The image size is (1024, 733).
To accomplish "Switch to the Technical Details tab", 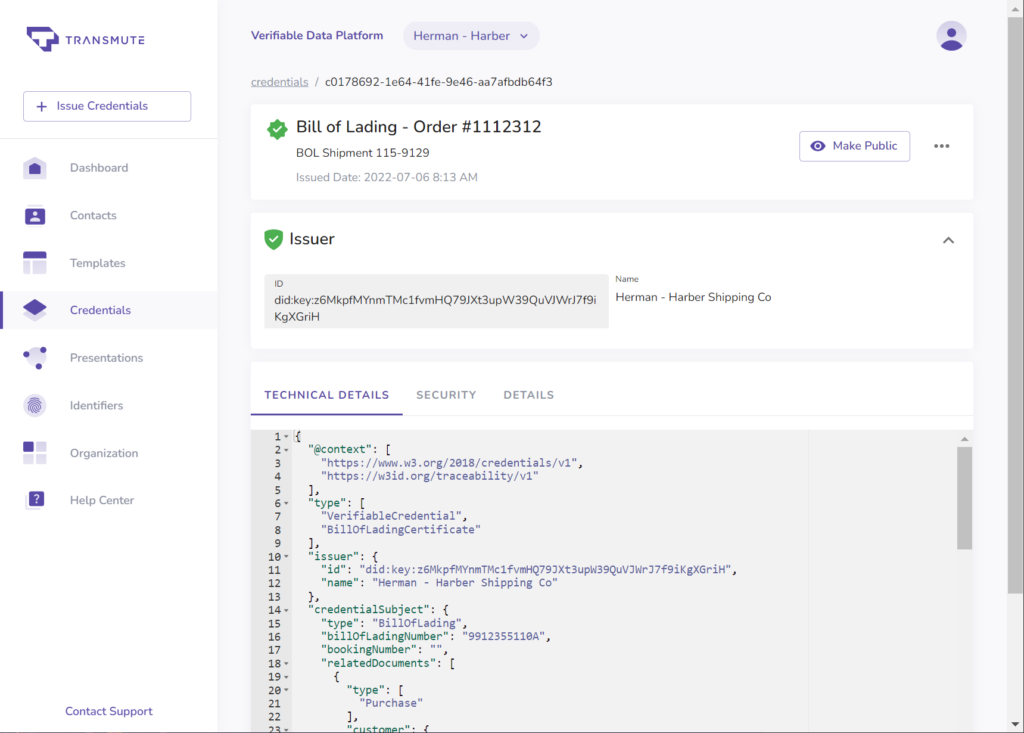I will (327, 395).
